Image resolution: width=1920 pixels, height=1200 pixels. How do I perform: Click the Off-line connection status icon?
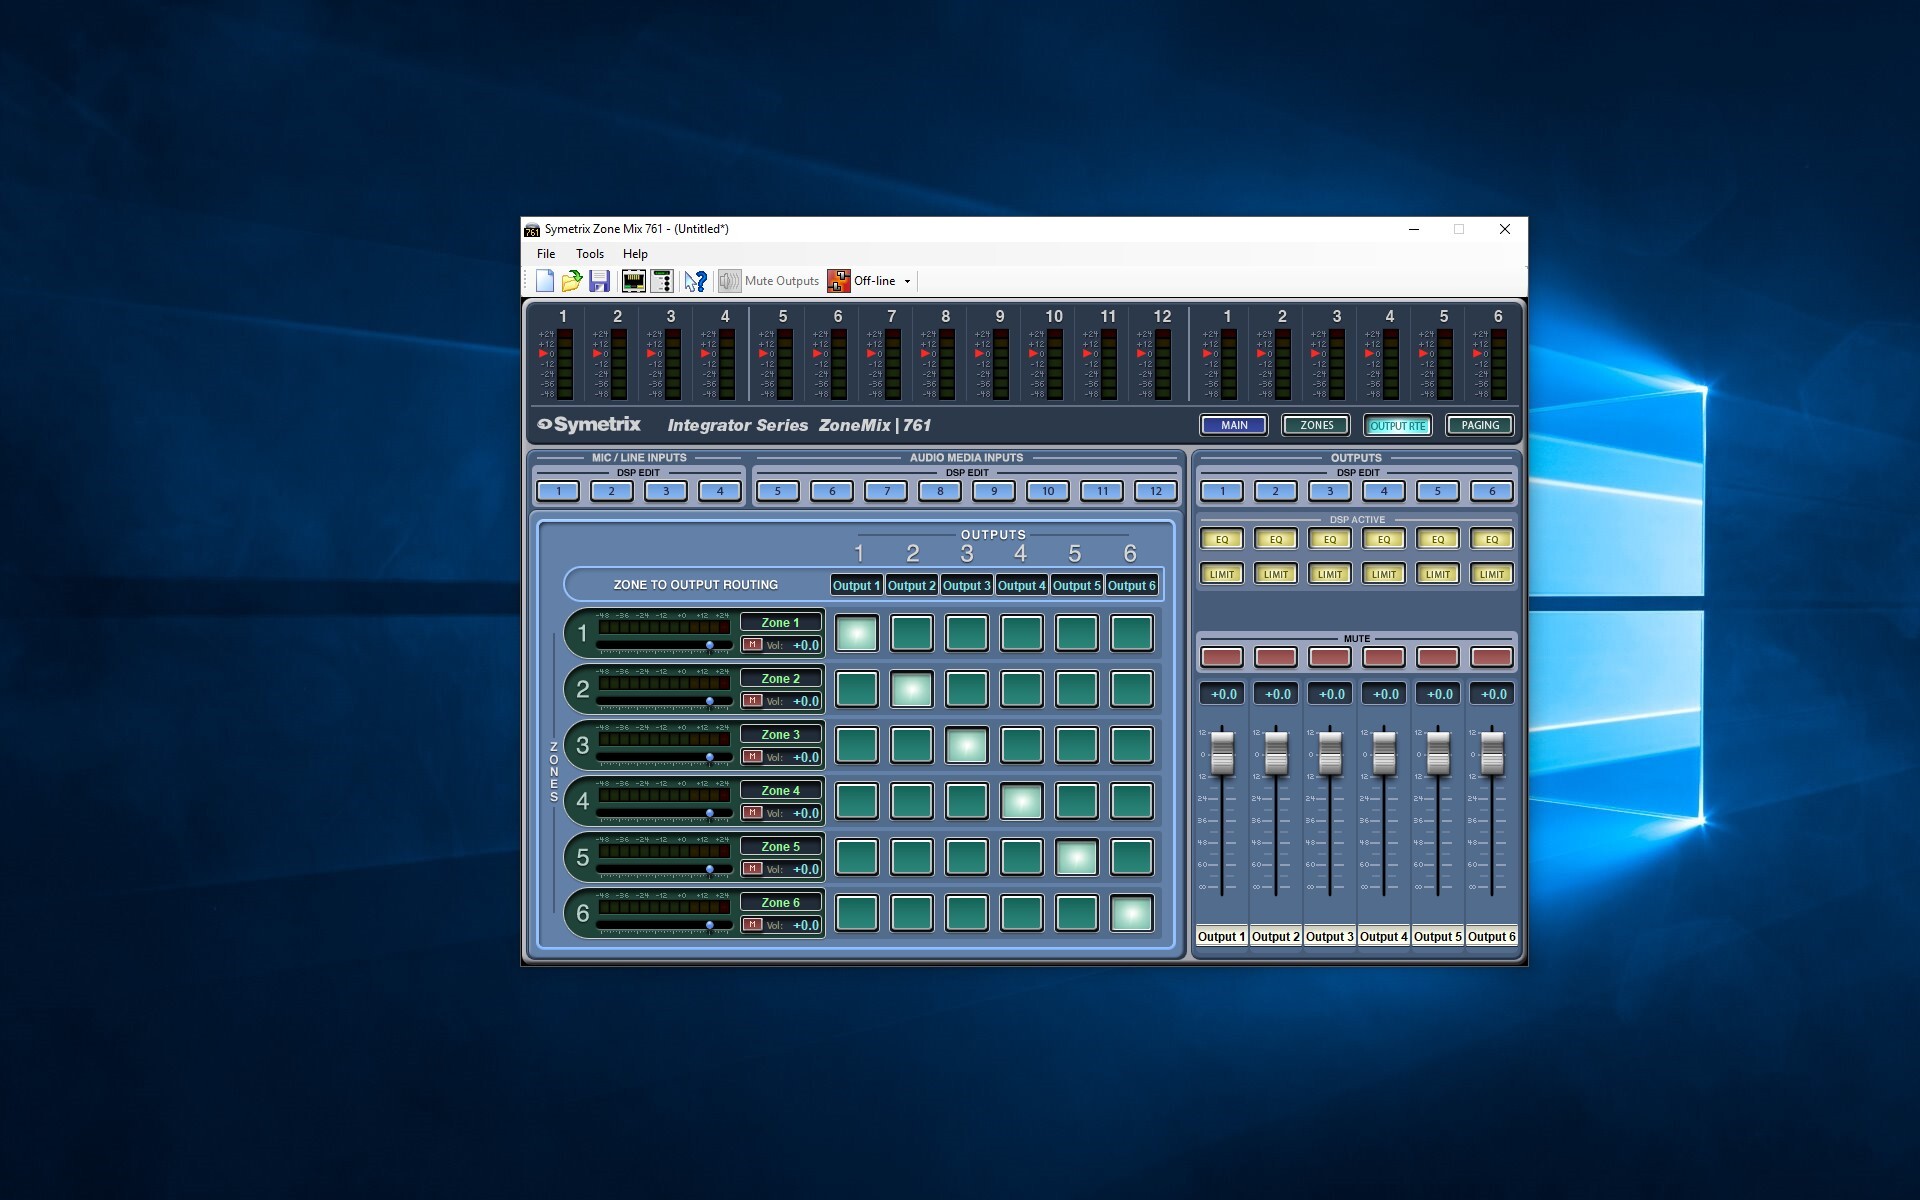[x=838, y=281]
